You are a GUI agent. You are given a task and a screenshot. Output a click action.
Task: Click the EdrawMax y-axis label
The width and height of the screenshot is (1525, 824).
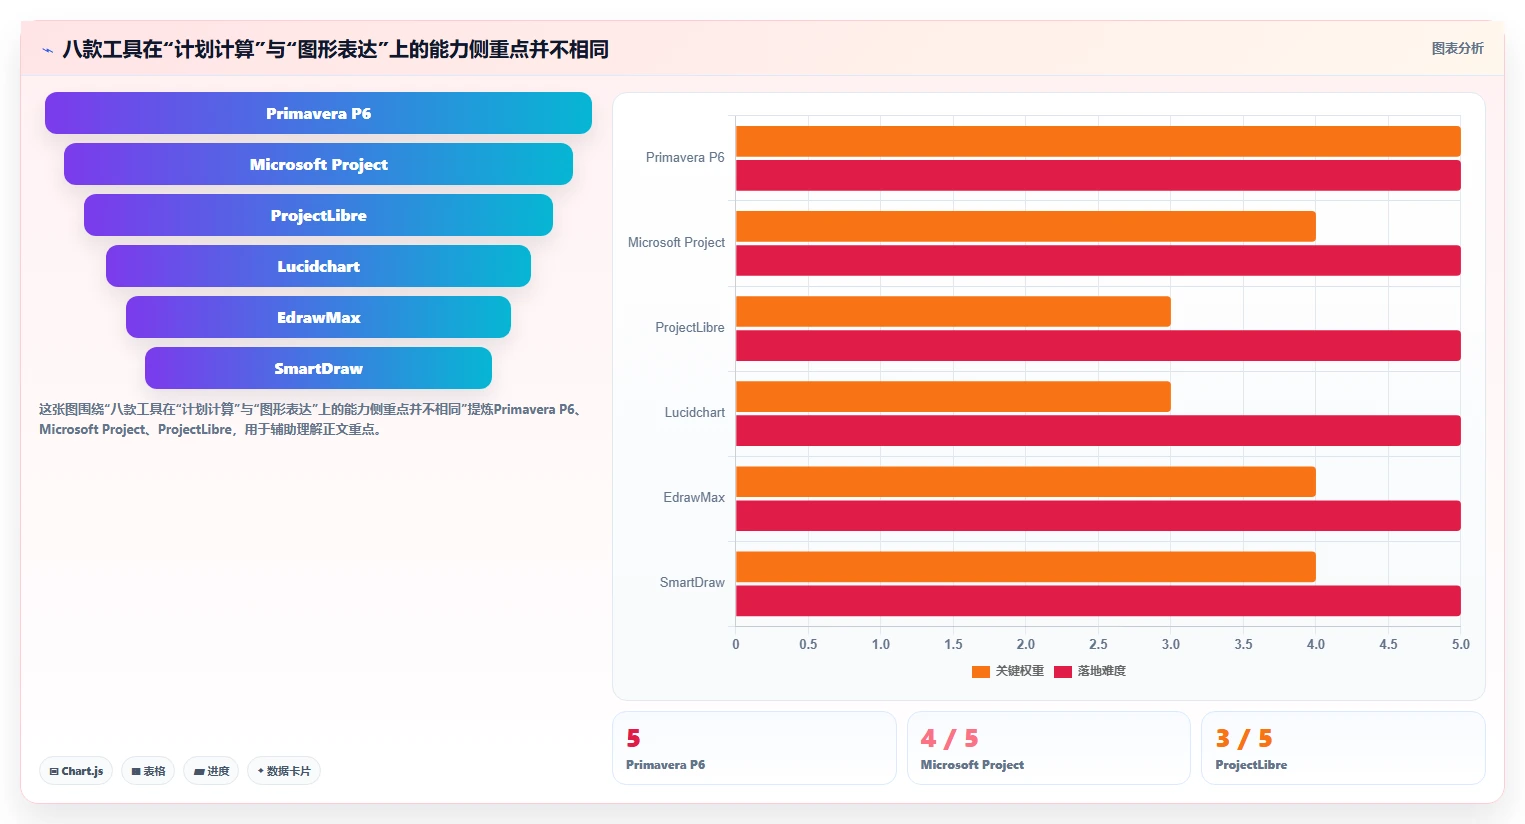point(694,497)
